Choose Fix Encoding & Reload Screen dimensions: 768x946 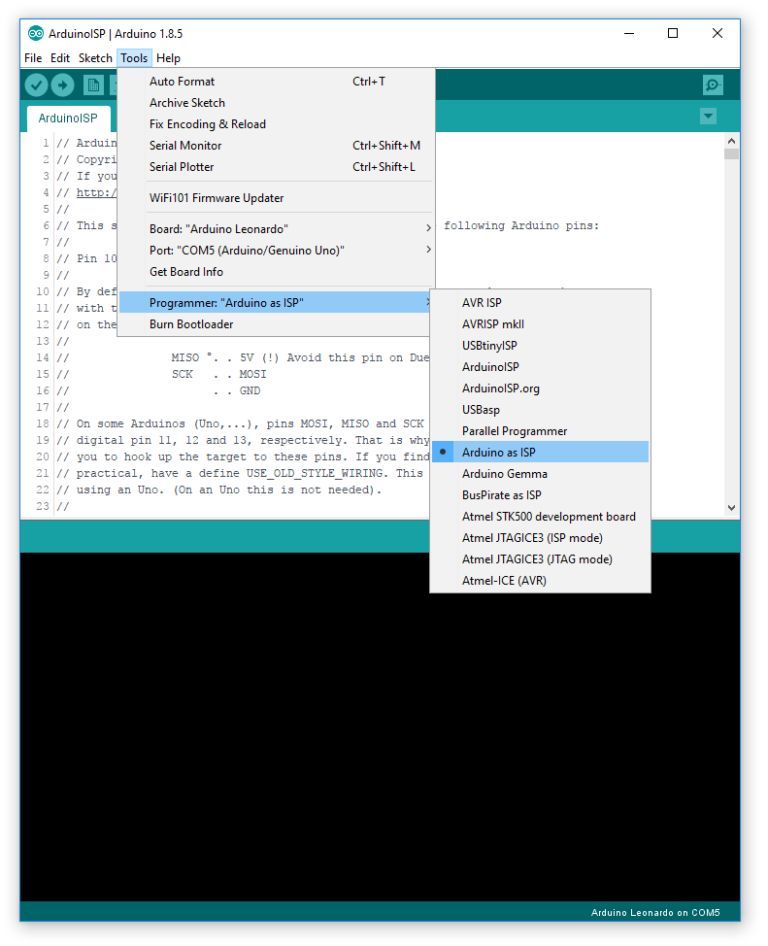pyautogui.click(x=276, y=124)
